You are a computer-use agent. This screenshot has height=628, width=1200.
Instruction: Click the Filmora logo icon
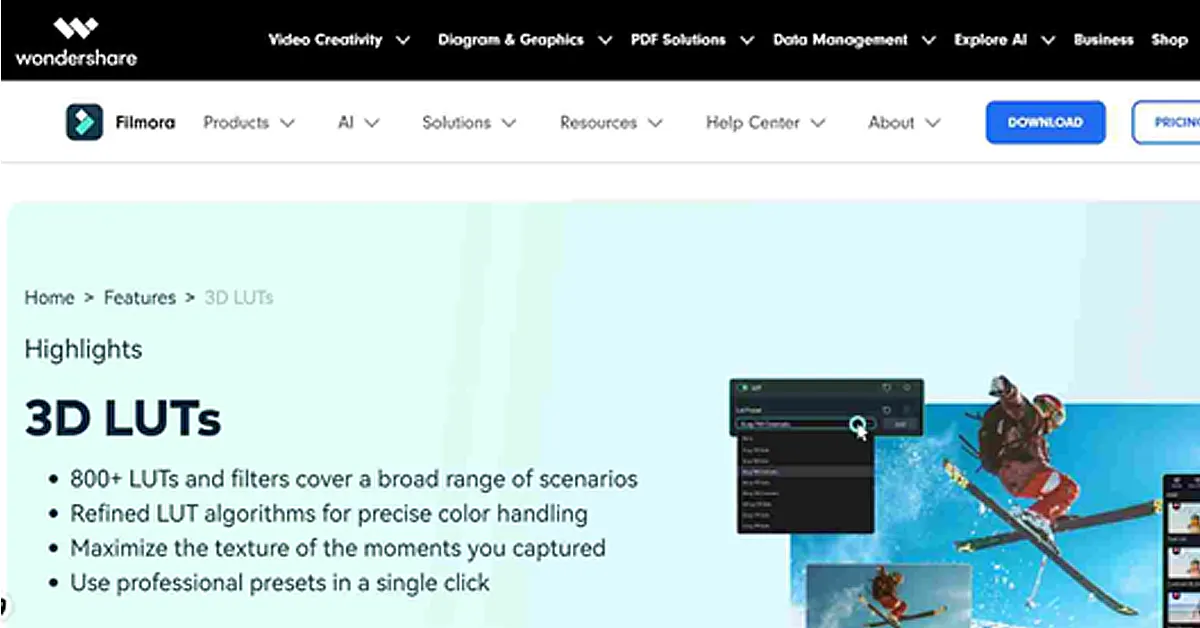84,123
